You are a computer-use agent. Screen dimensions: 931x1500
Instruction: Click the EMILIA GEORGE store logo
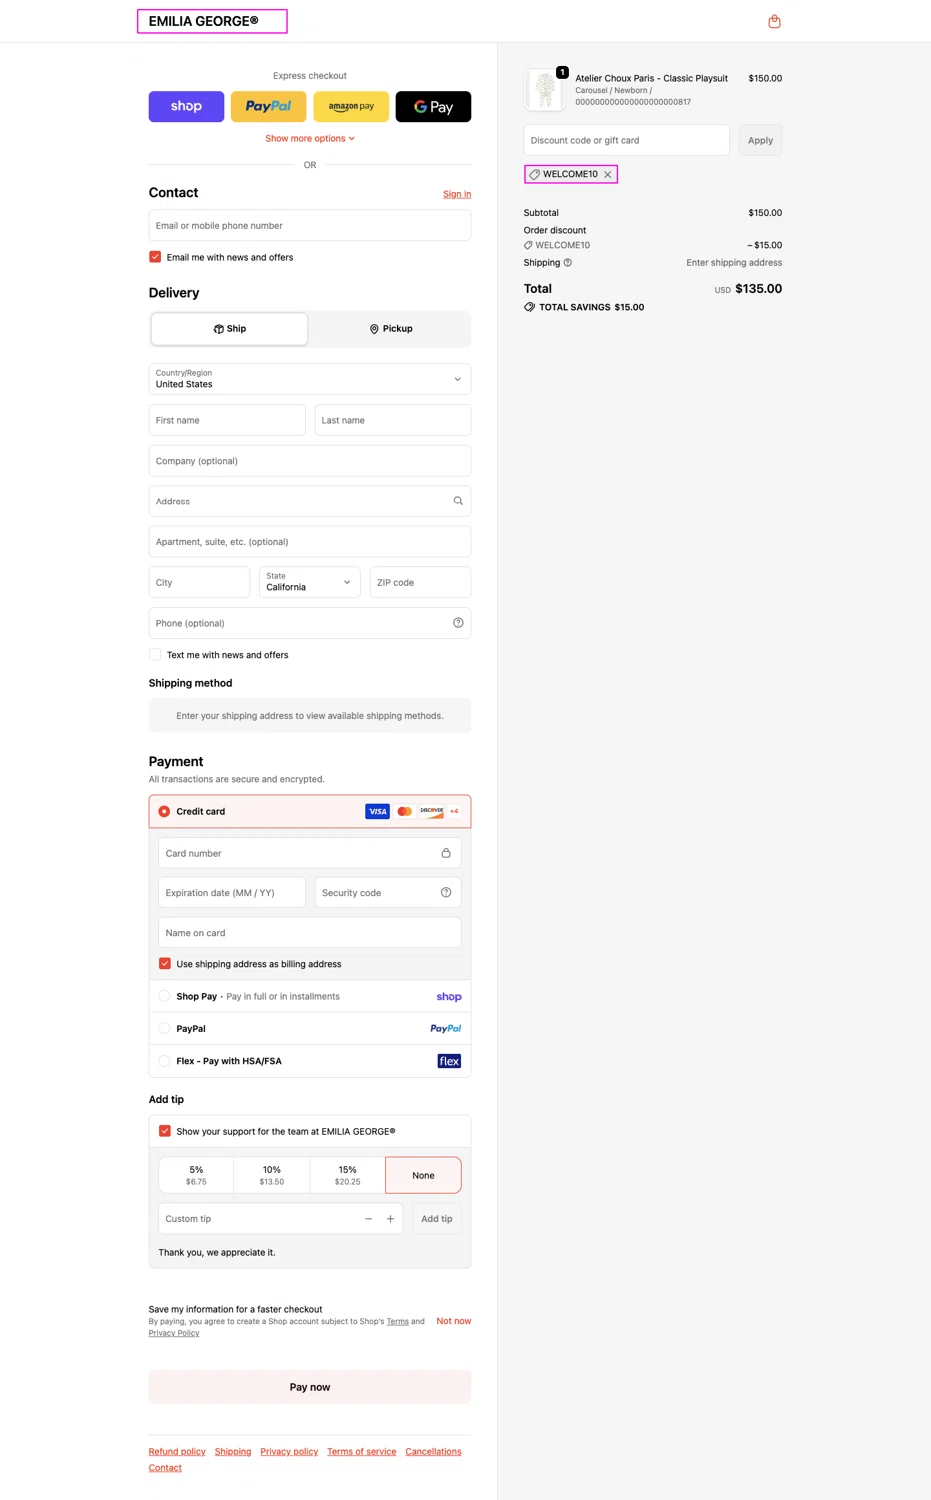[x=204, y=21]
